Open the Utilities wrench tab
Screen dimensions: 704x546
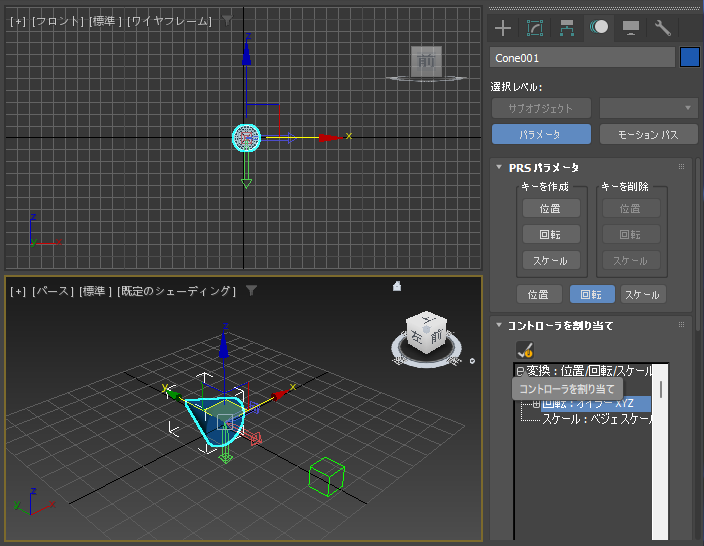click(x=663, y=28)
